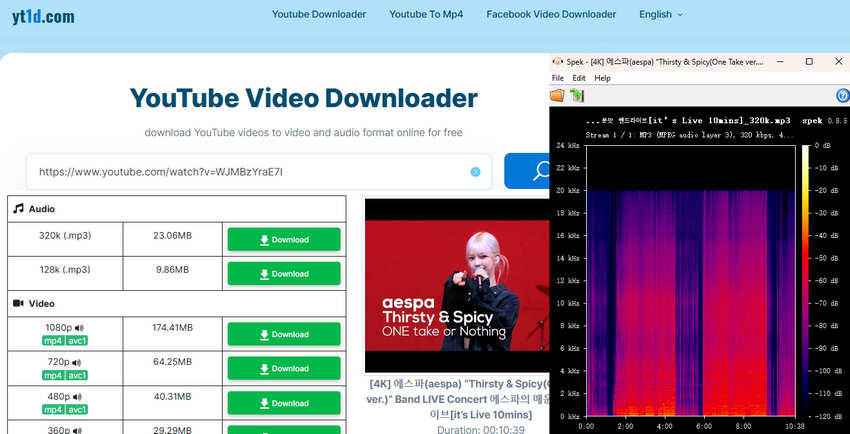
Task: Download the 720p video
Action: 284,368
